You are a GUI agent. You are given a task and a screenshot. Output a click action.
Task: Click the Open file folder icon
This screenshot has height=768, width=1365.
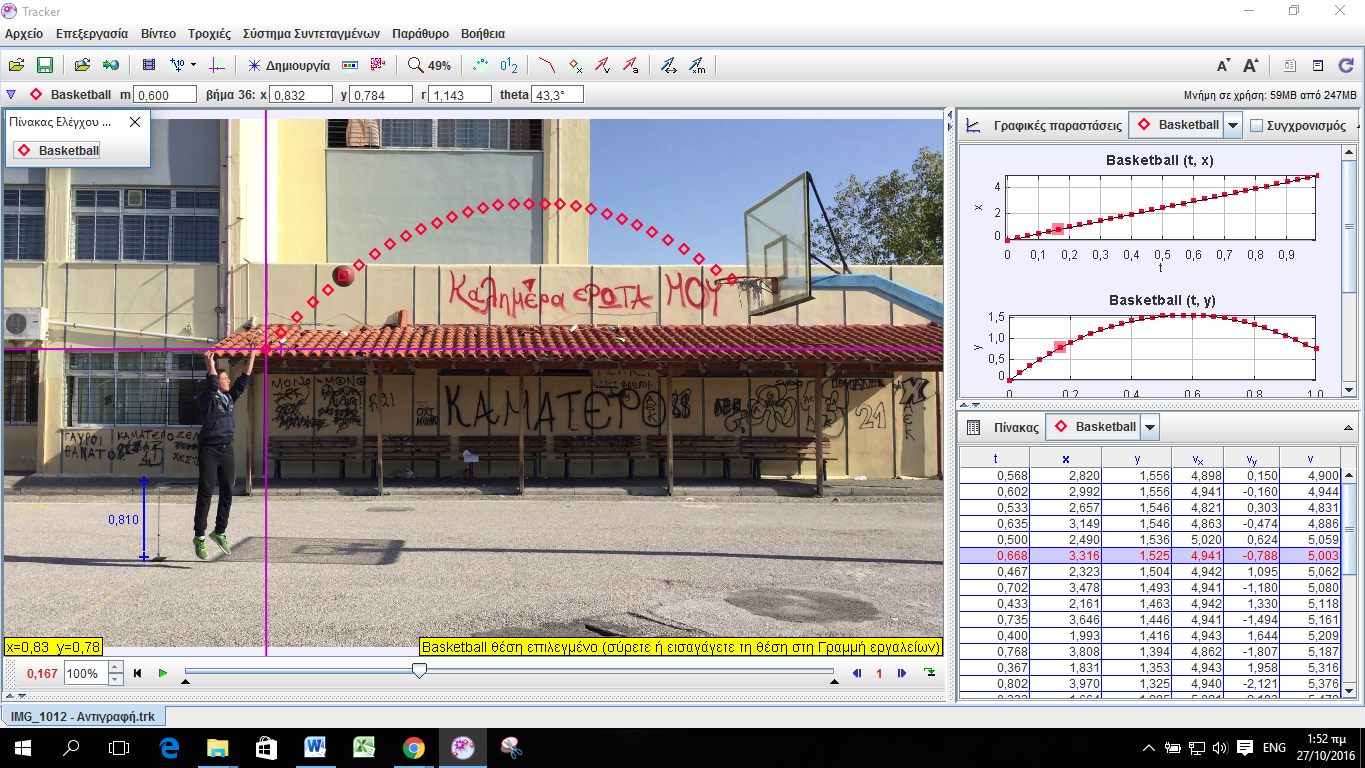click(16, 65)
